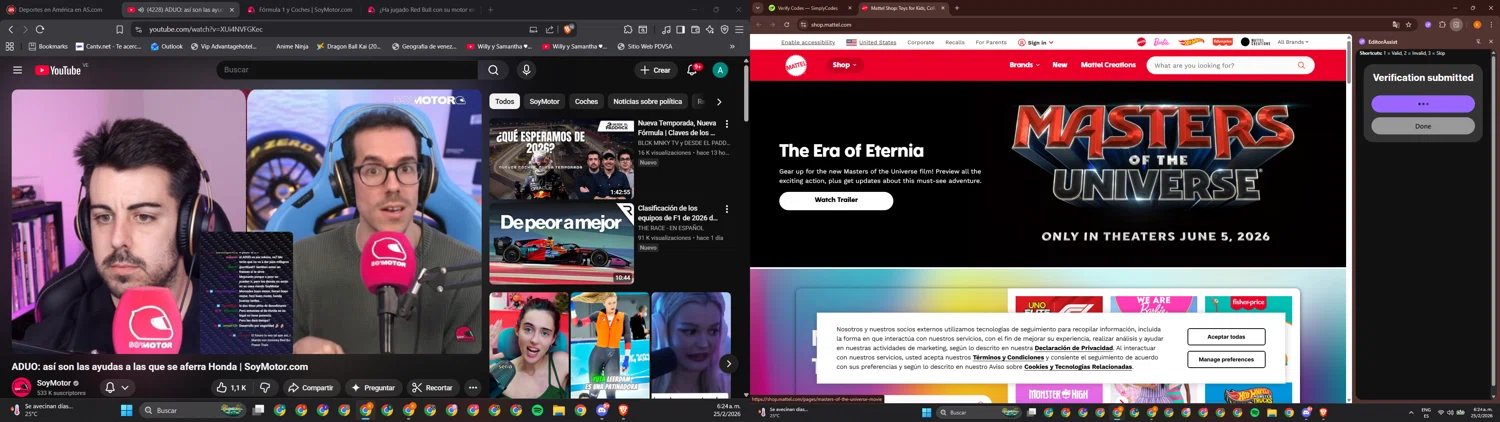The image size is (1500, 422).
Task: Bookmark the YouTube page in Brave
Action: click(x=119, y=30)
